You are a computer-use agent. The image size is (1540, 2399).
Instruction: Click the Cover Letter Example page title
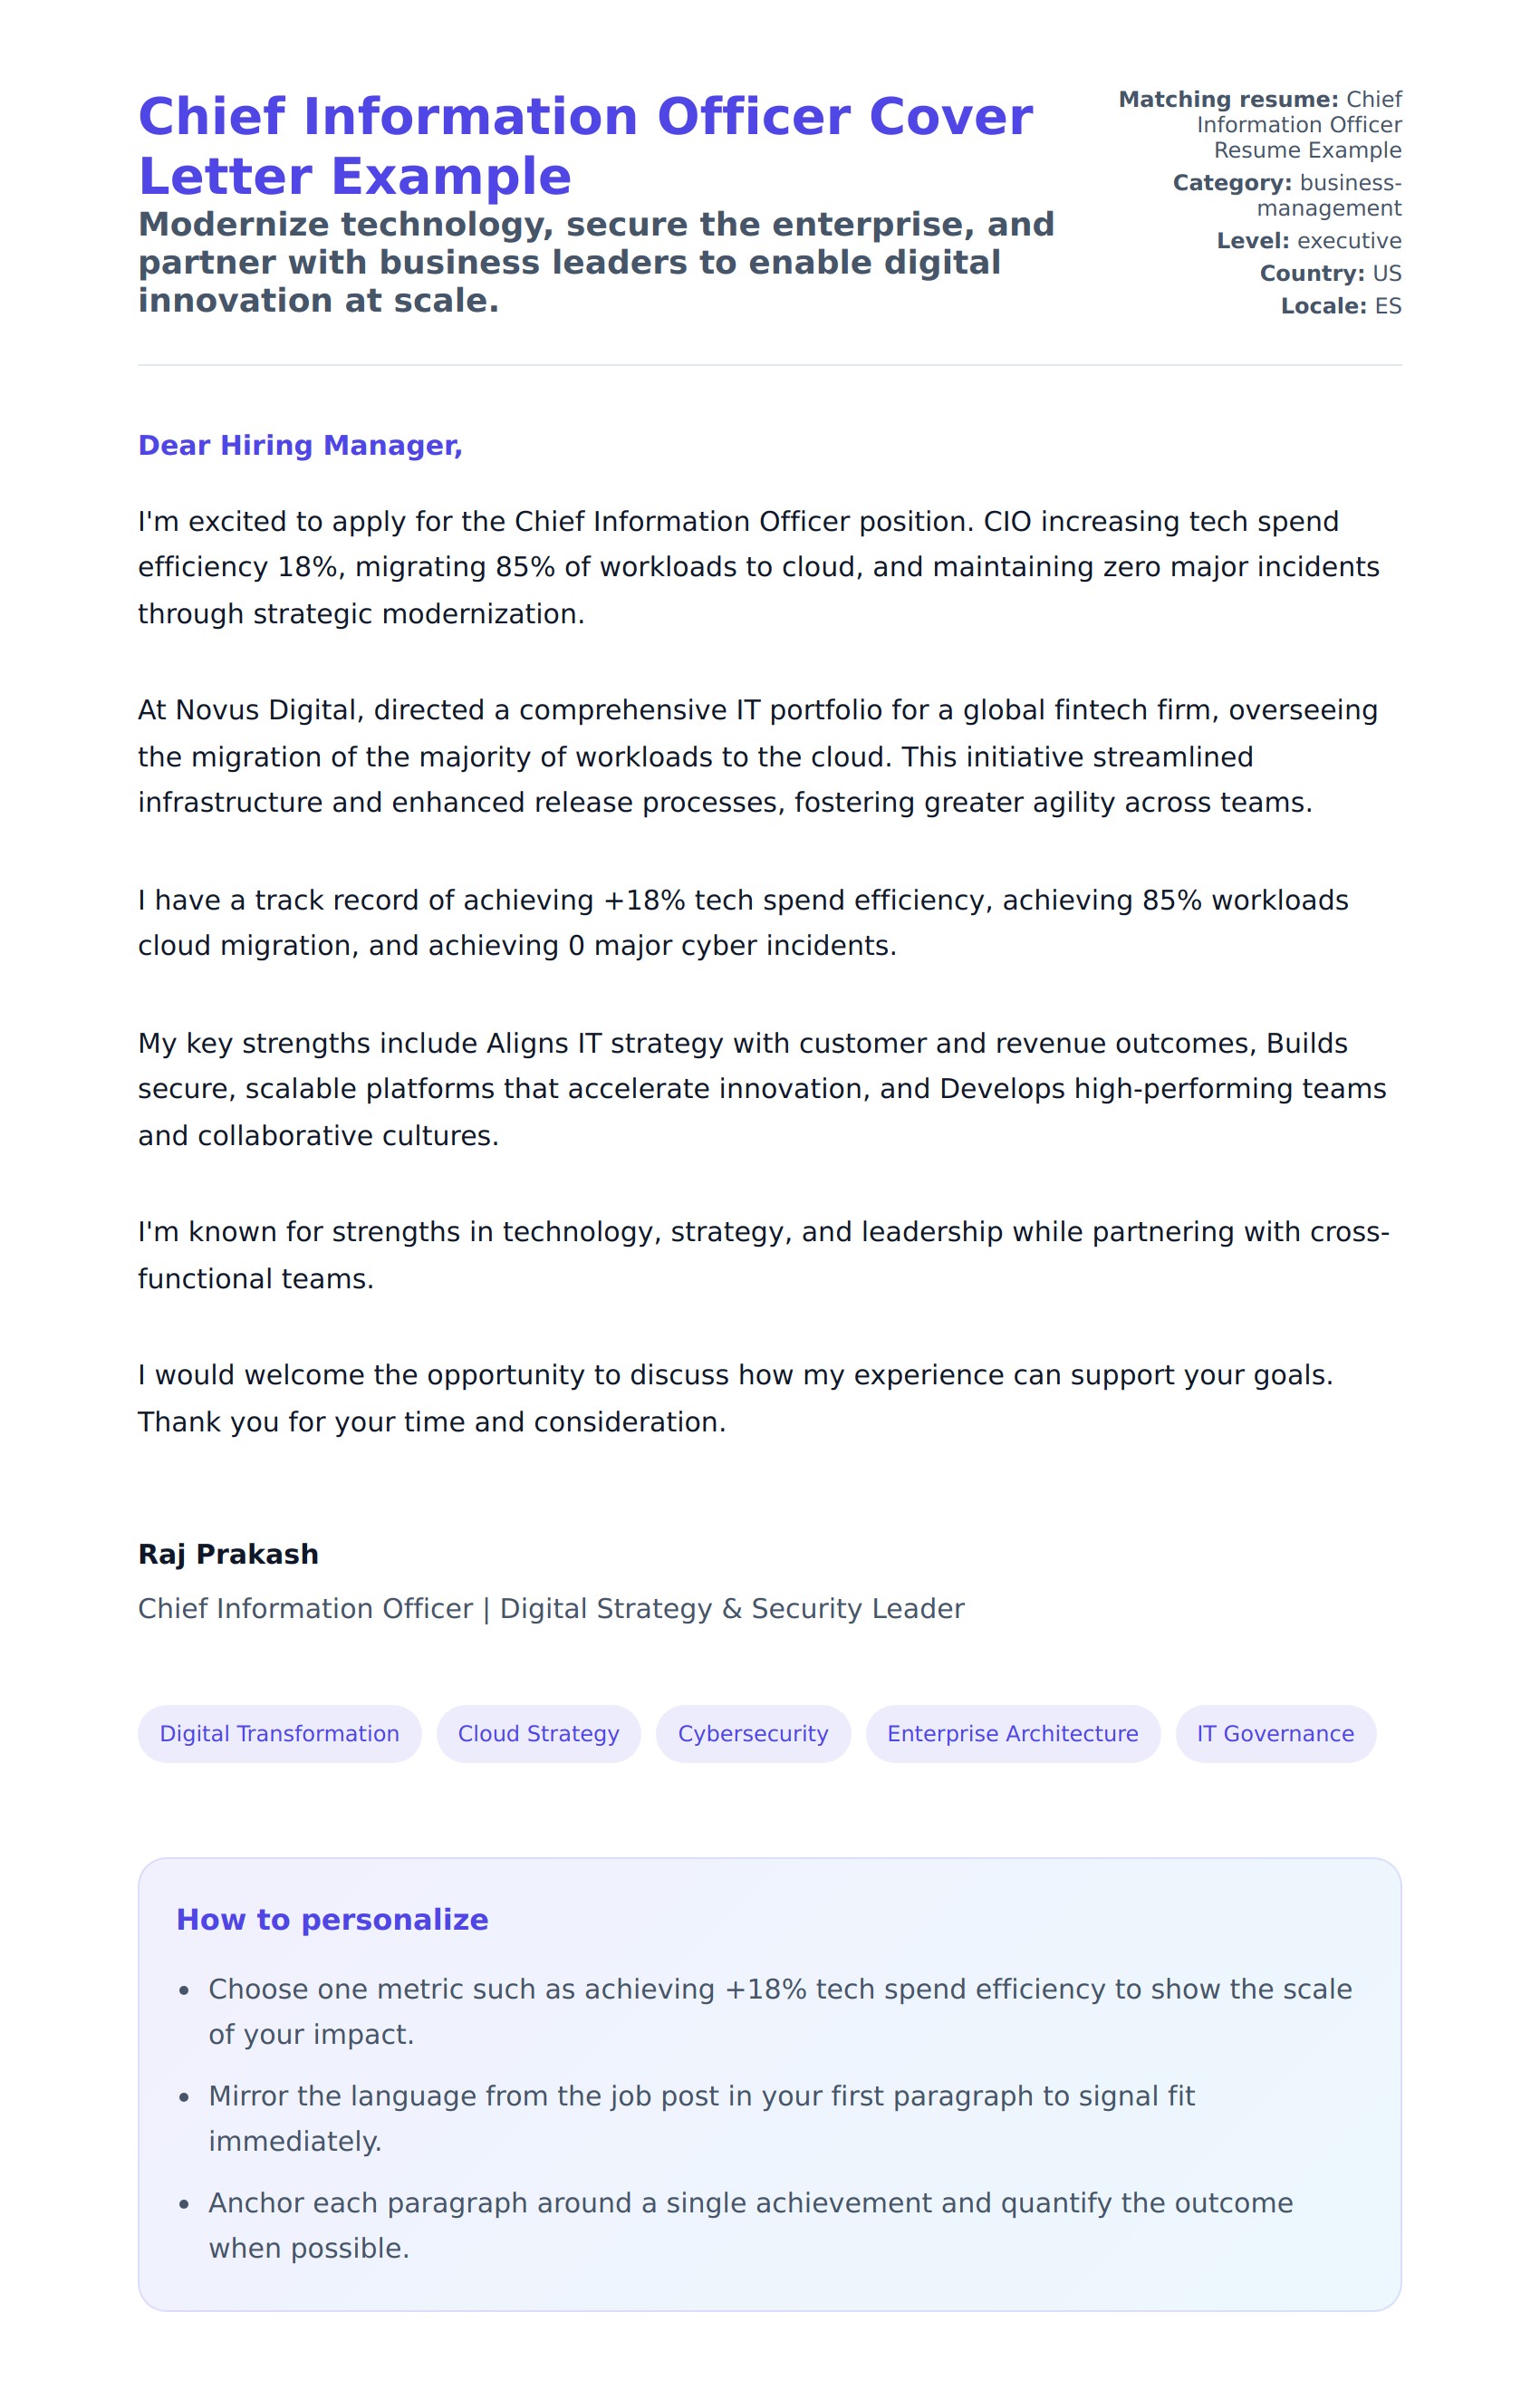(585, 146)
